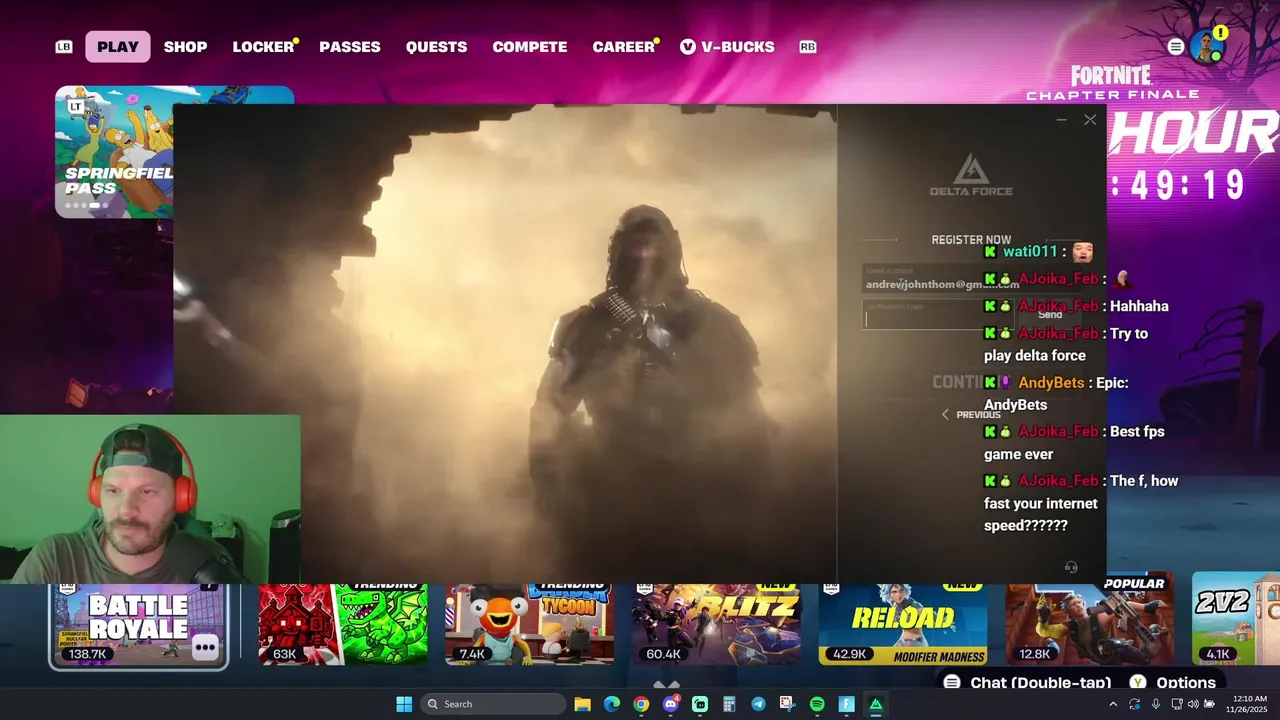
Task: Click the Email Account input field
Action: tap(970, 279)
